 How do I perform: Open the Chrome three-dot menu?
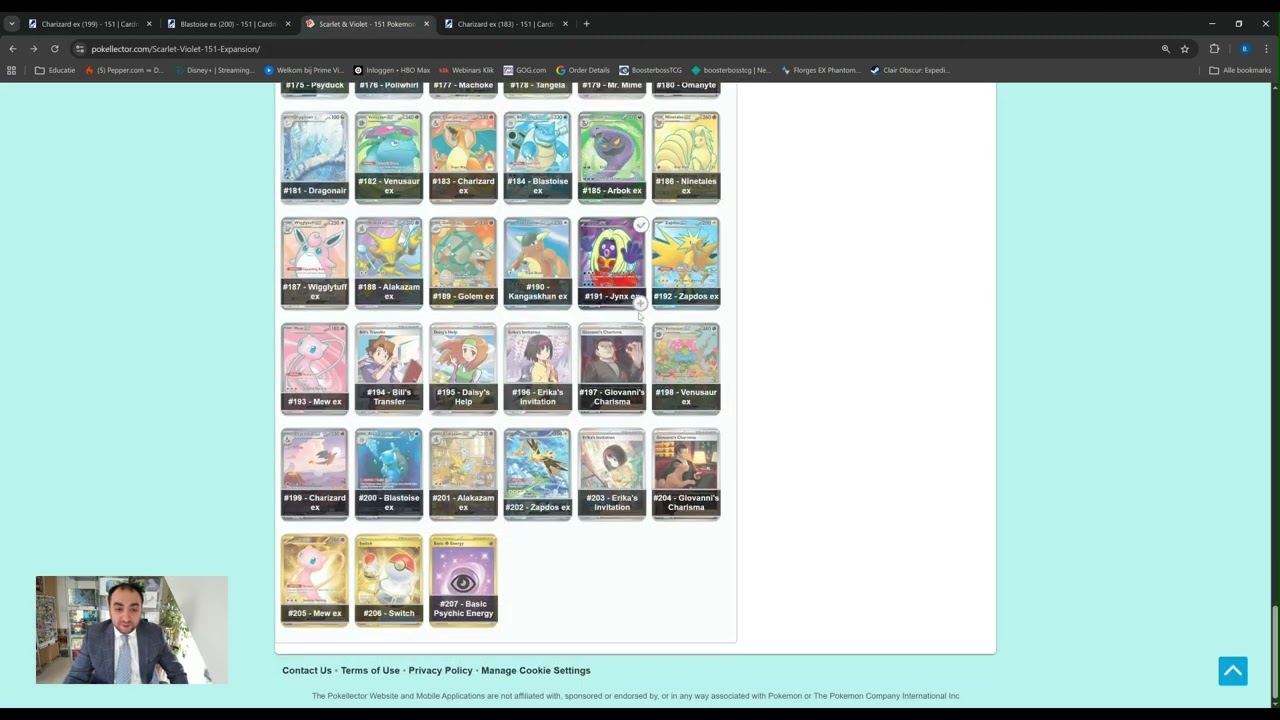(1266, 49)
